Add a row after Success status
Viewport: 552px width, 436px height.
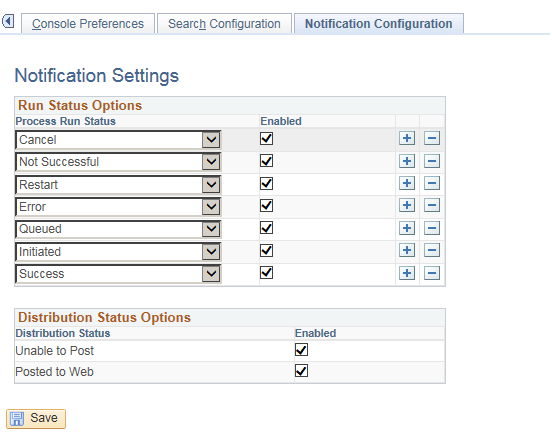pos(407,273)
